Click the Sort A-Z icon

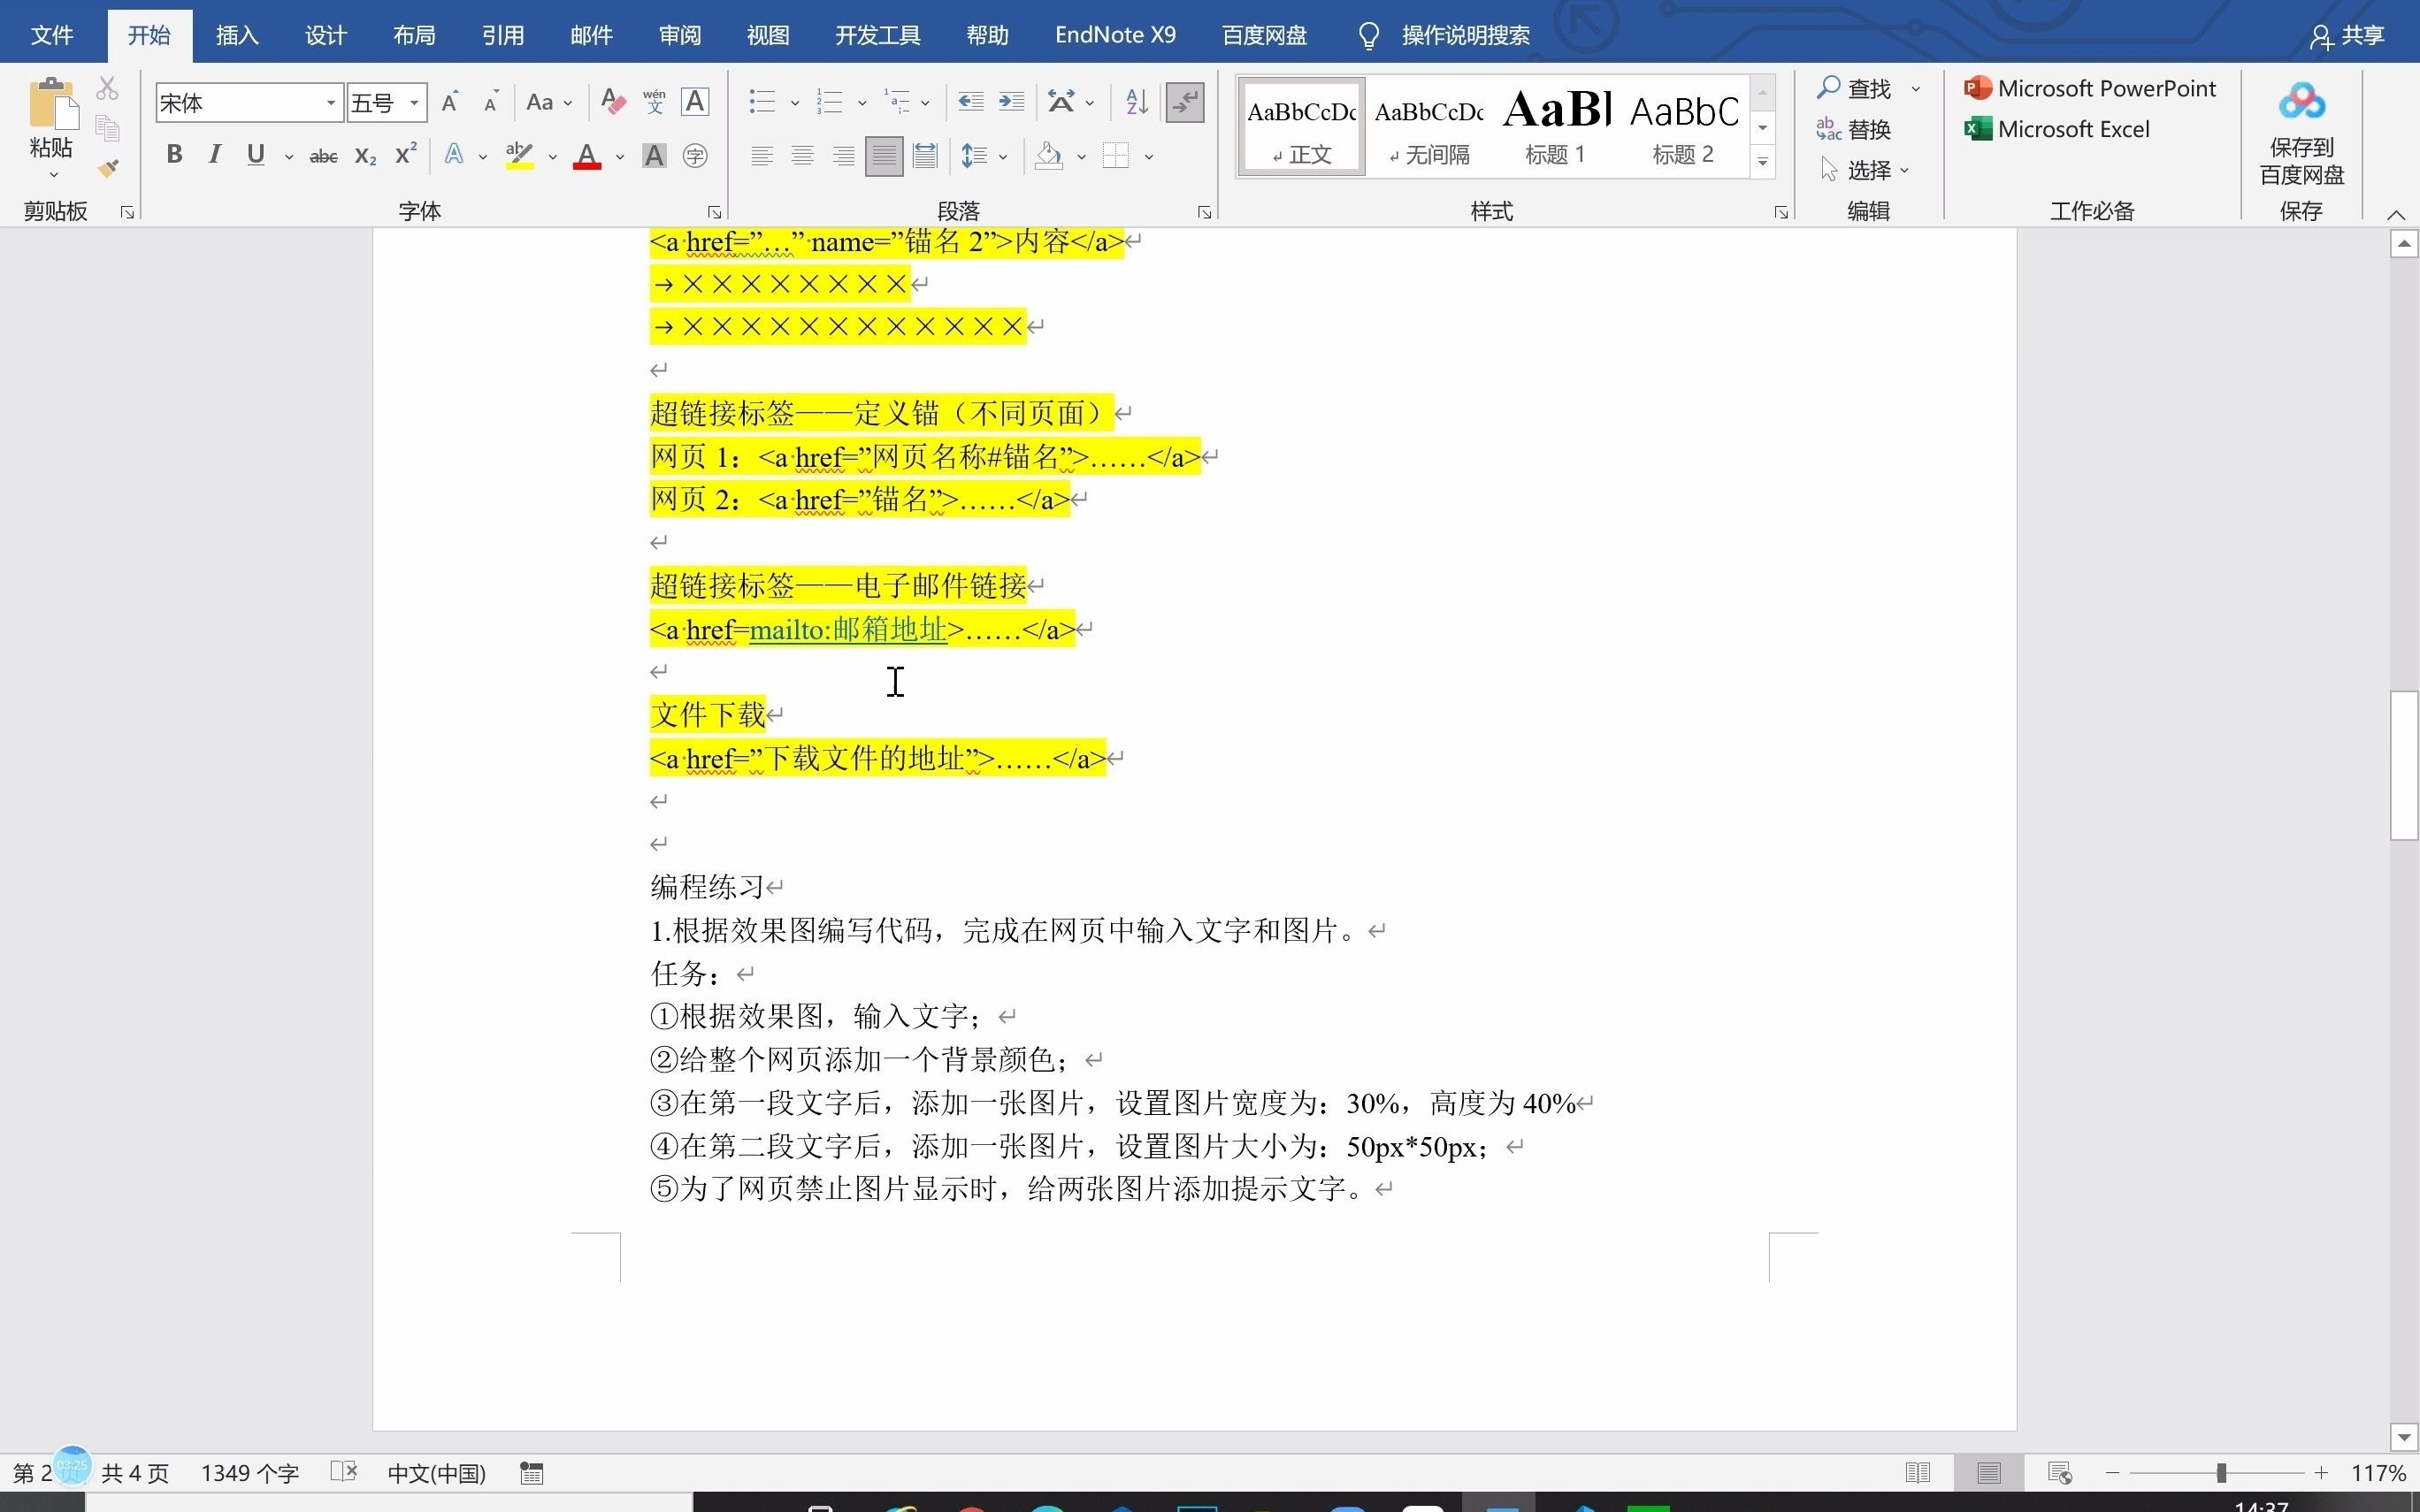click(1136, 102)
